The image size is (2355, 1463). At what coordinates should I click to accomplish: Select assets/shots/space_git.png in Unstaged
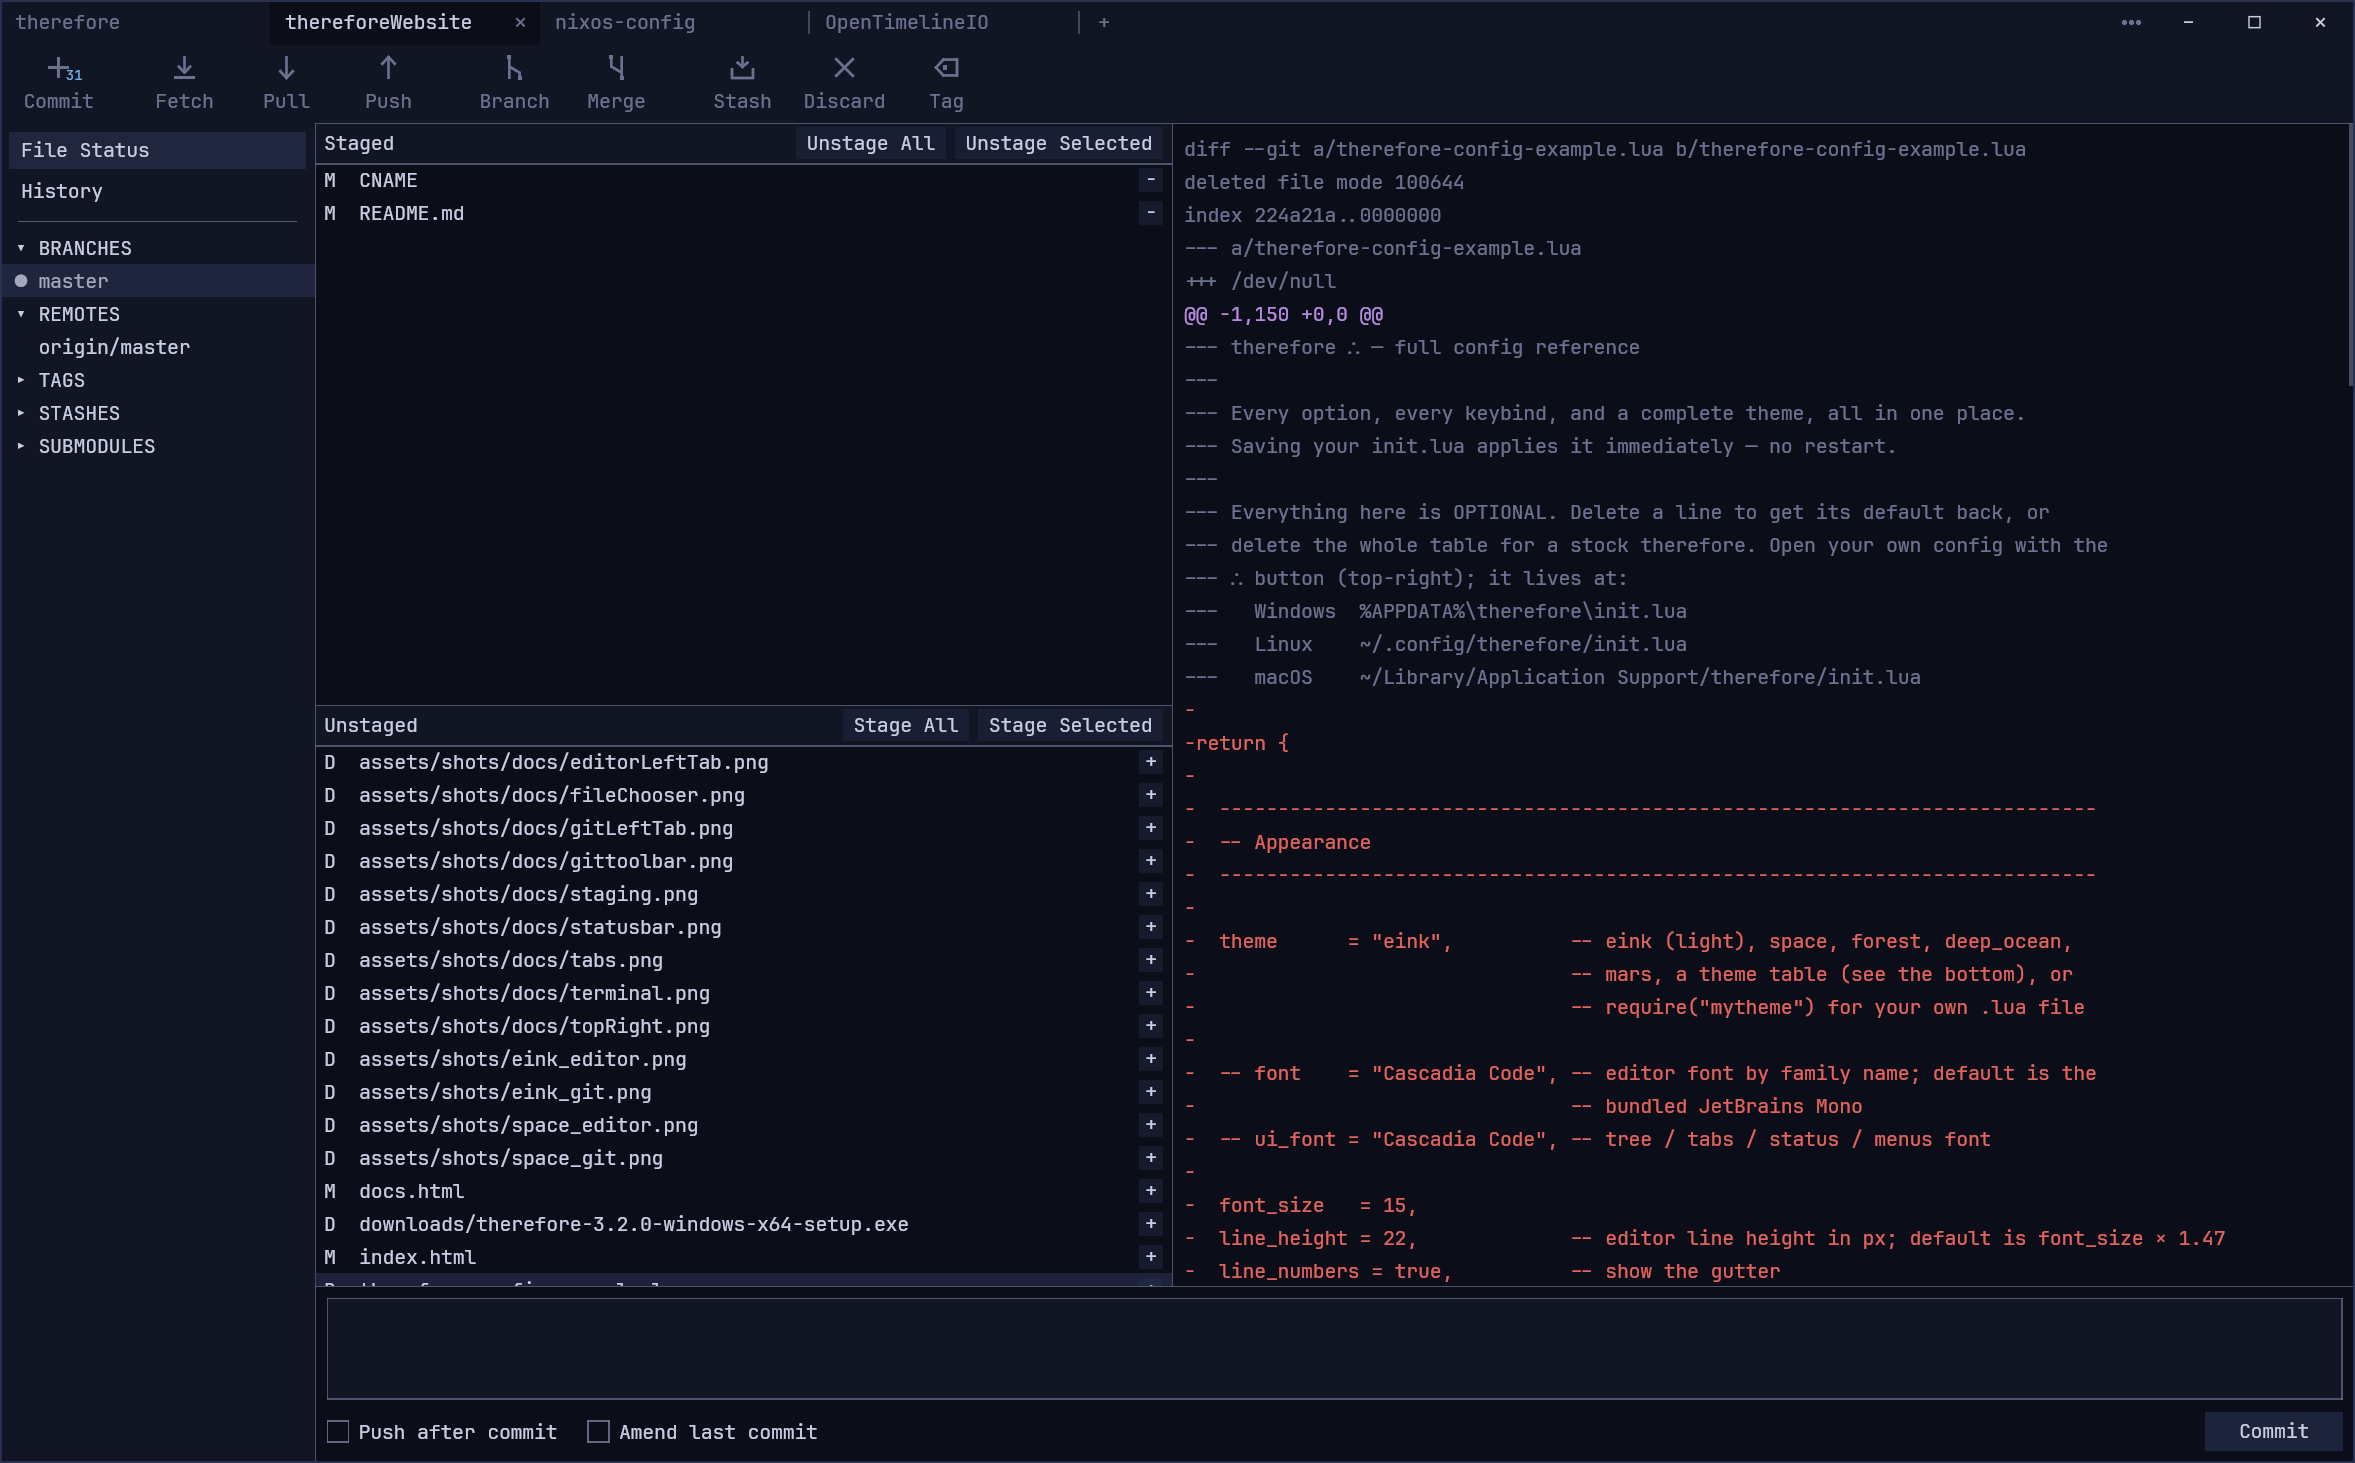pyautogui.click(x=743, y=1158)
